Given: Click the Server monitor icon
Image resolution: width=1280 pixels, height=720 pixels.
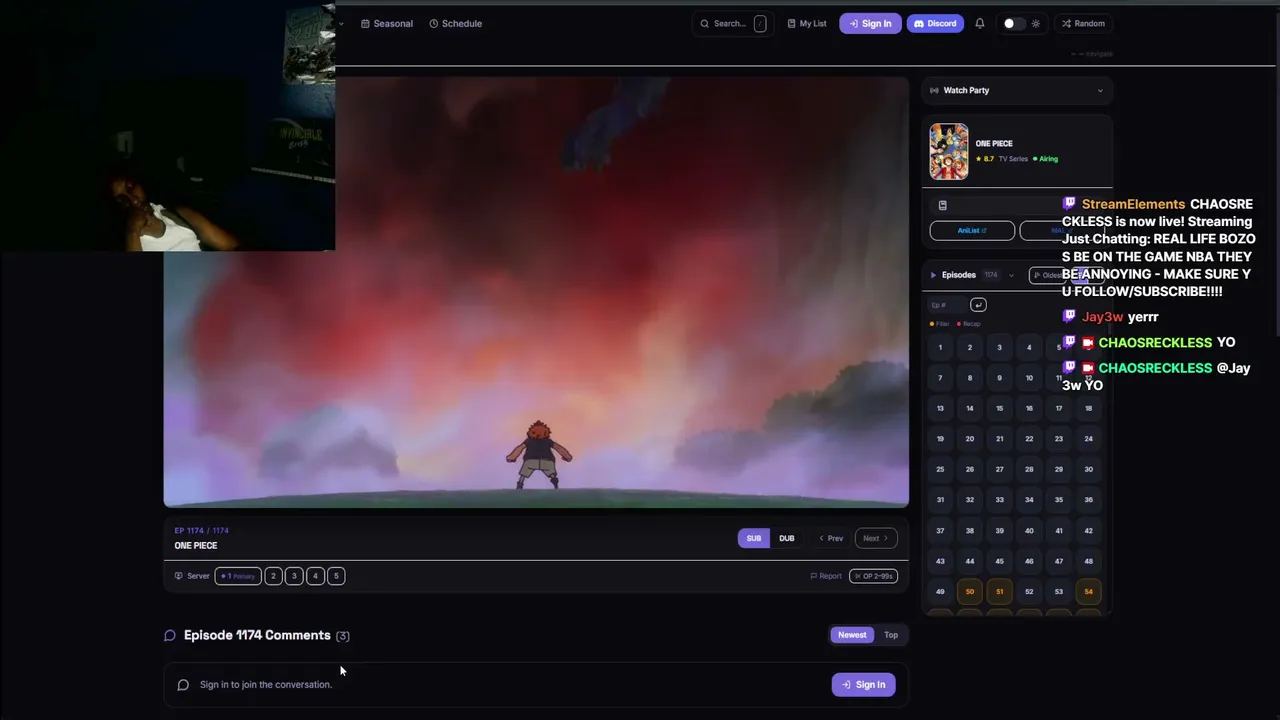Looking at the screenshot, I should point(179,576).
